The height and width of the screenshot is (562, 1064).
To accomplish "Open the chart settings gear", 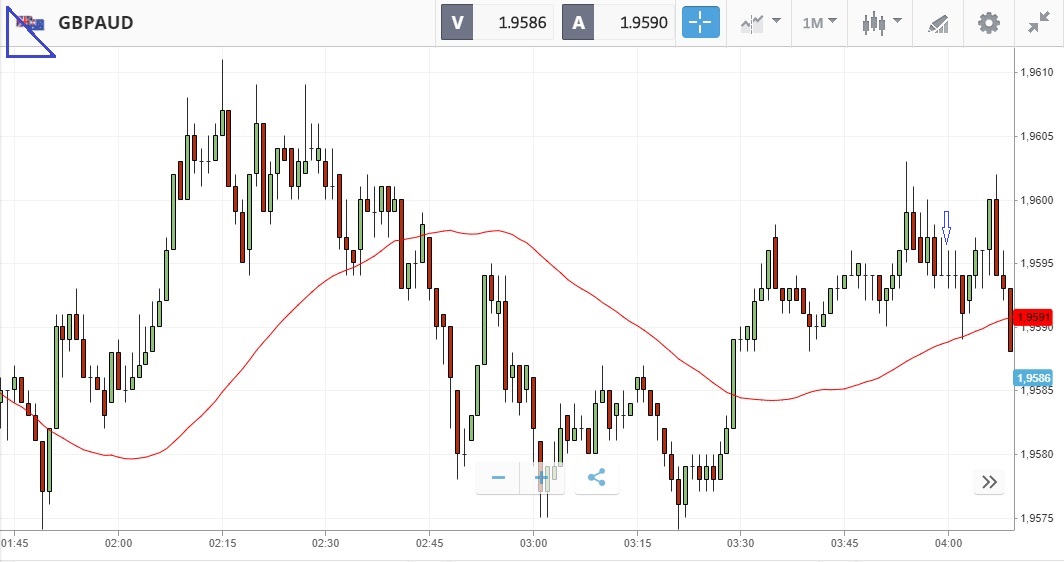I will [x=988, y=22].
